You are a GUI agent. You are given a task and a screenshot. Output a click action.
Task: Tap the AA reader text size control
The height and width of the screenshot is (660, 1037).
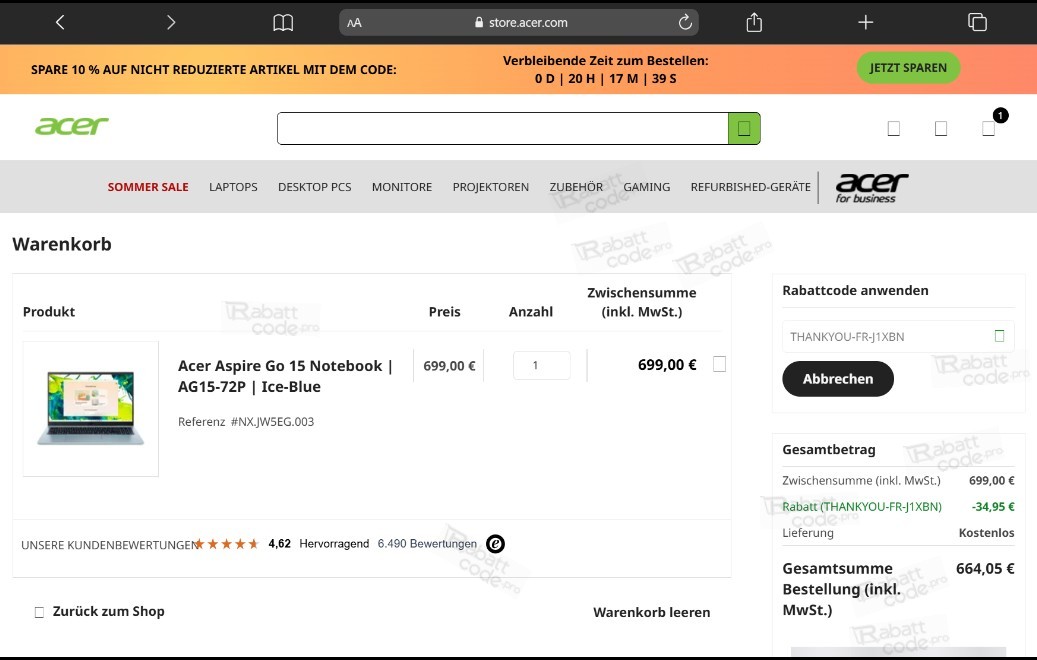(x=354, y=22)
